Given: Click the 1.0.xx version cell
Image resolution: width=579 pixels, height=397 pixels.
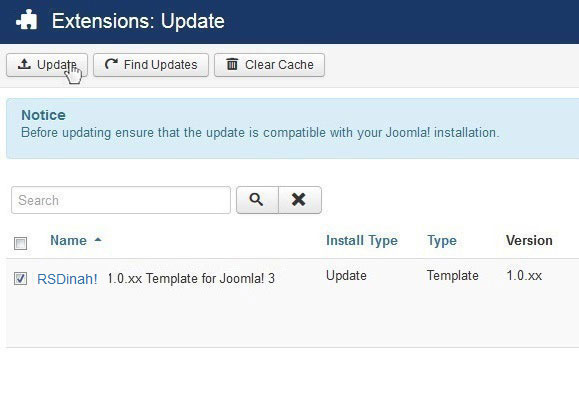Looking at the screenshot, I should [x=524, y=275].
